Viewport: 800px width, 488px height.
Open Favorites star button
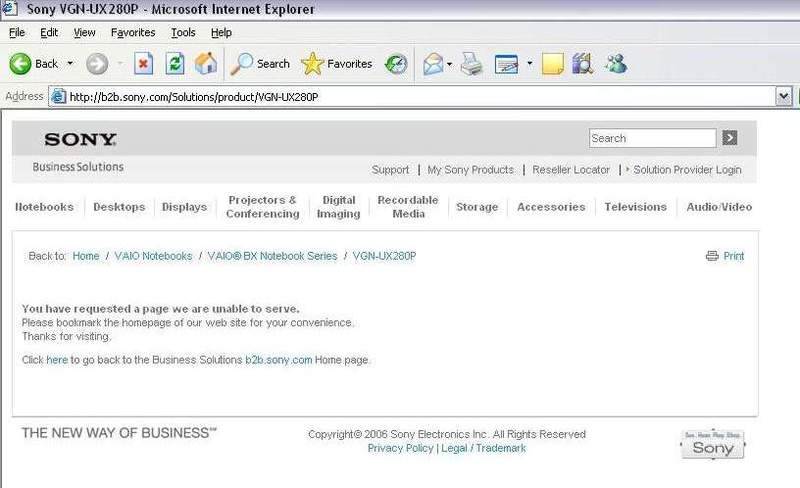[x=337, y=64]
